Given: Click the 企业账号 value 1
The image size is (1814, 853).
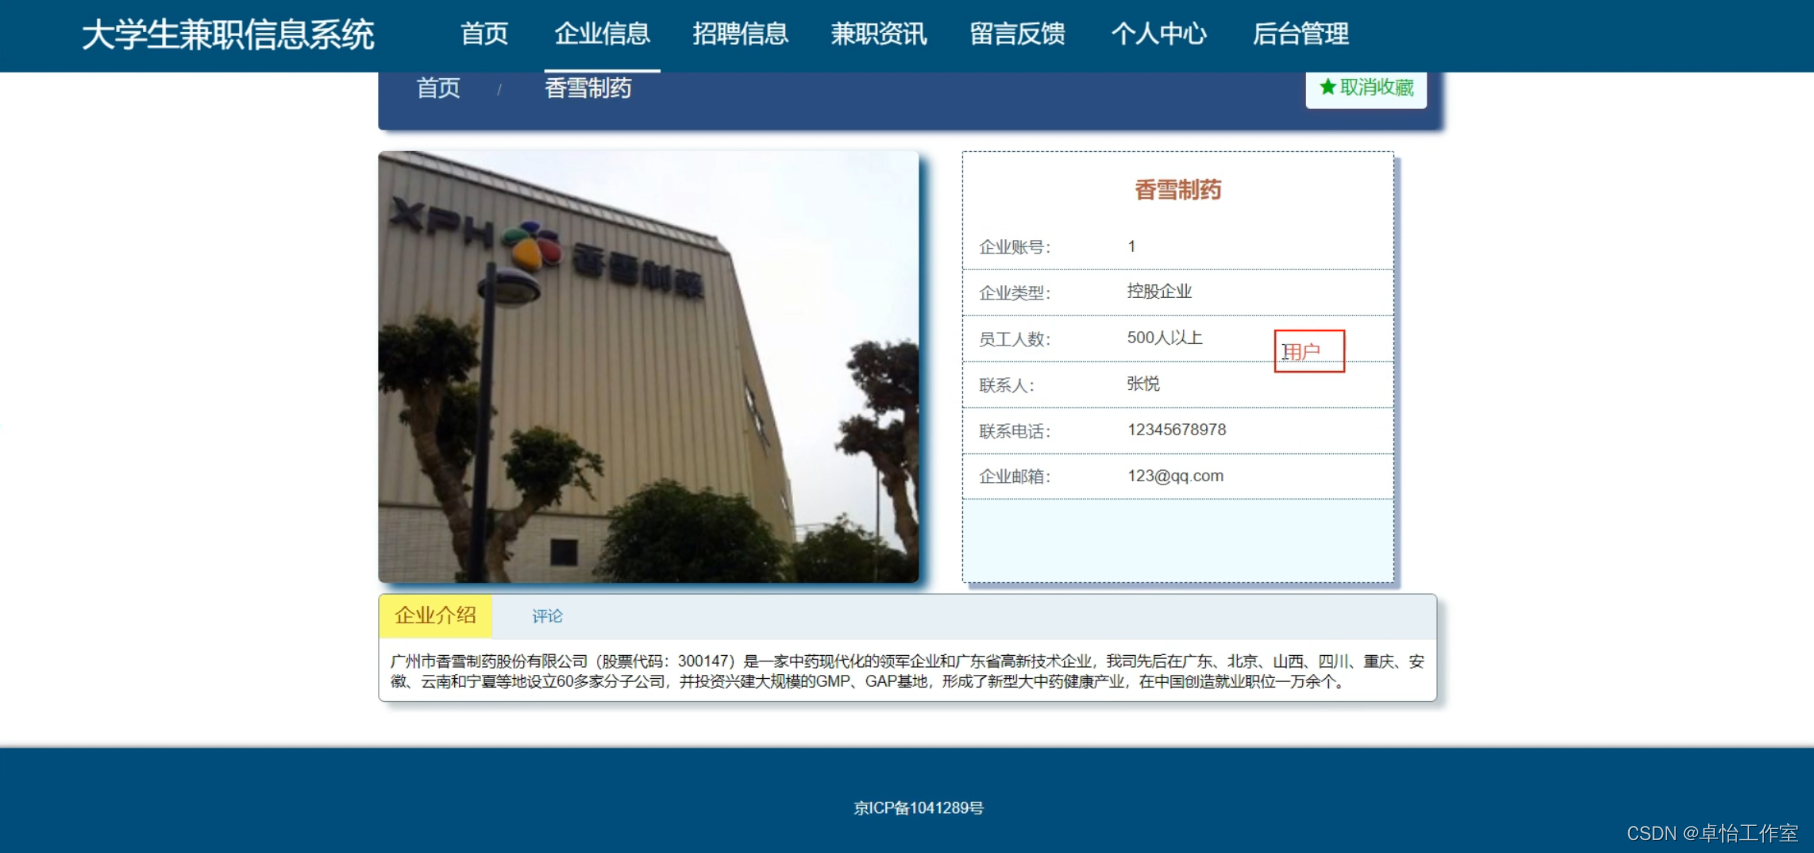Looking at the screenshot, I should [1132, 246].
